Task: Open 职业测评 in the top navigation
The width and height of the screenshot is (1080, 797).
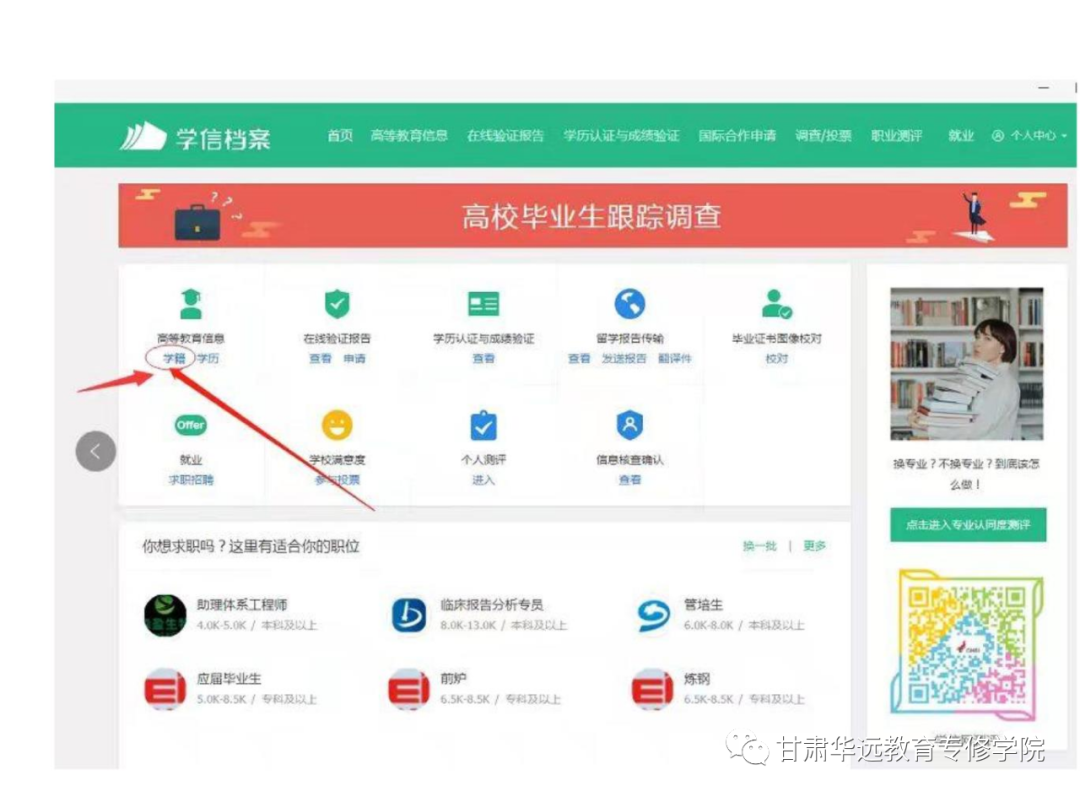Action: click(x=896, y=136)
